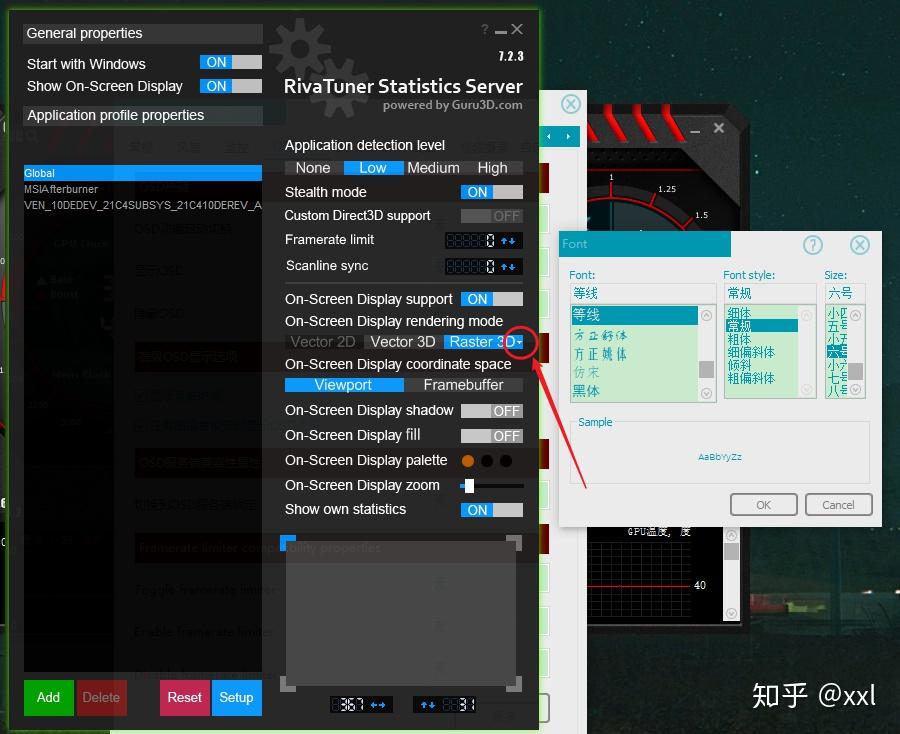
Task: Toggle Start with Windows switch
Action: click(231, 62)
